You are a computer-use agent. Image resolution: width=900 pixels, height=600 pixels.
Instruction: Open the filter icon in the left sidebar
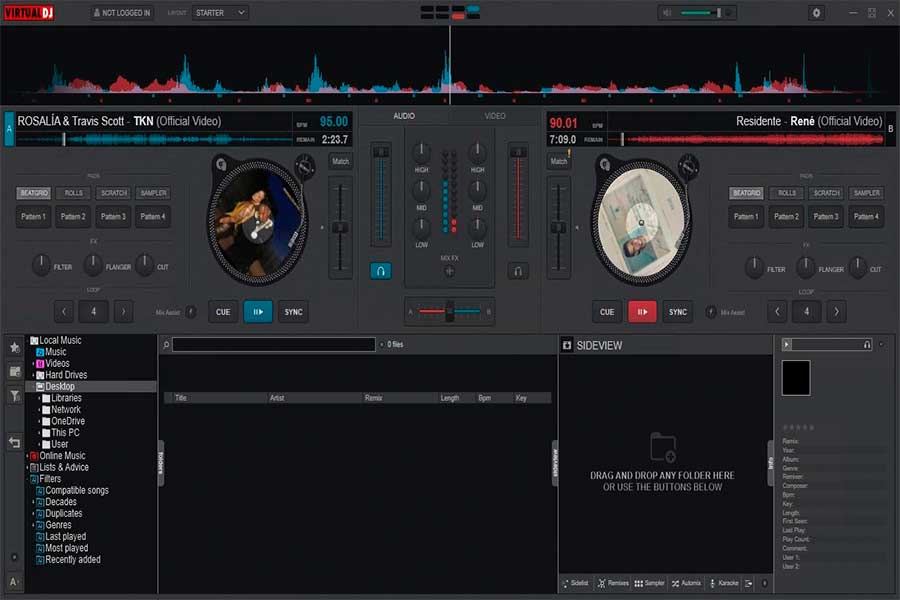coord(14,395)
